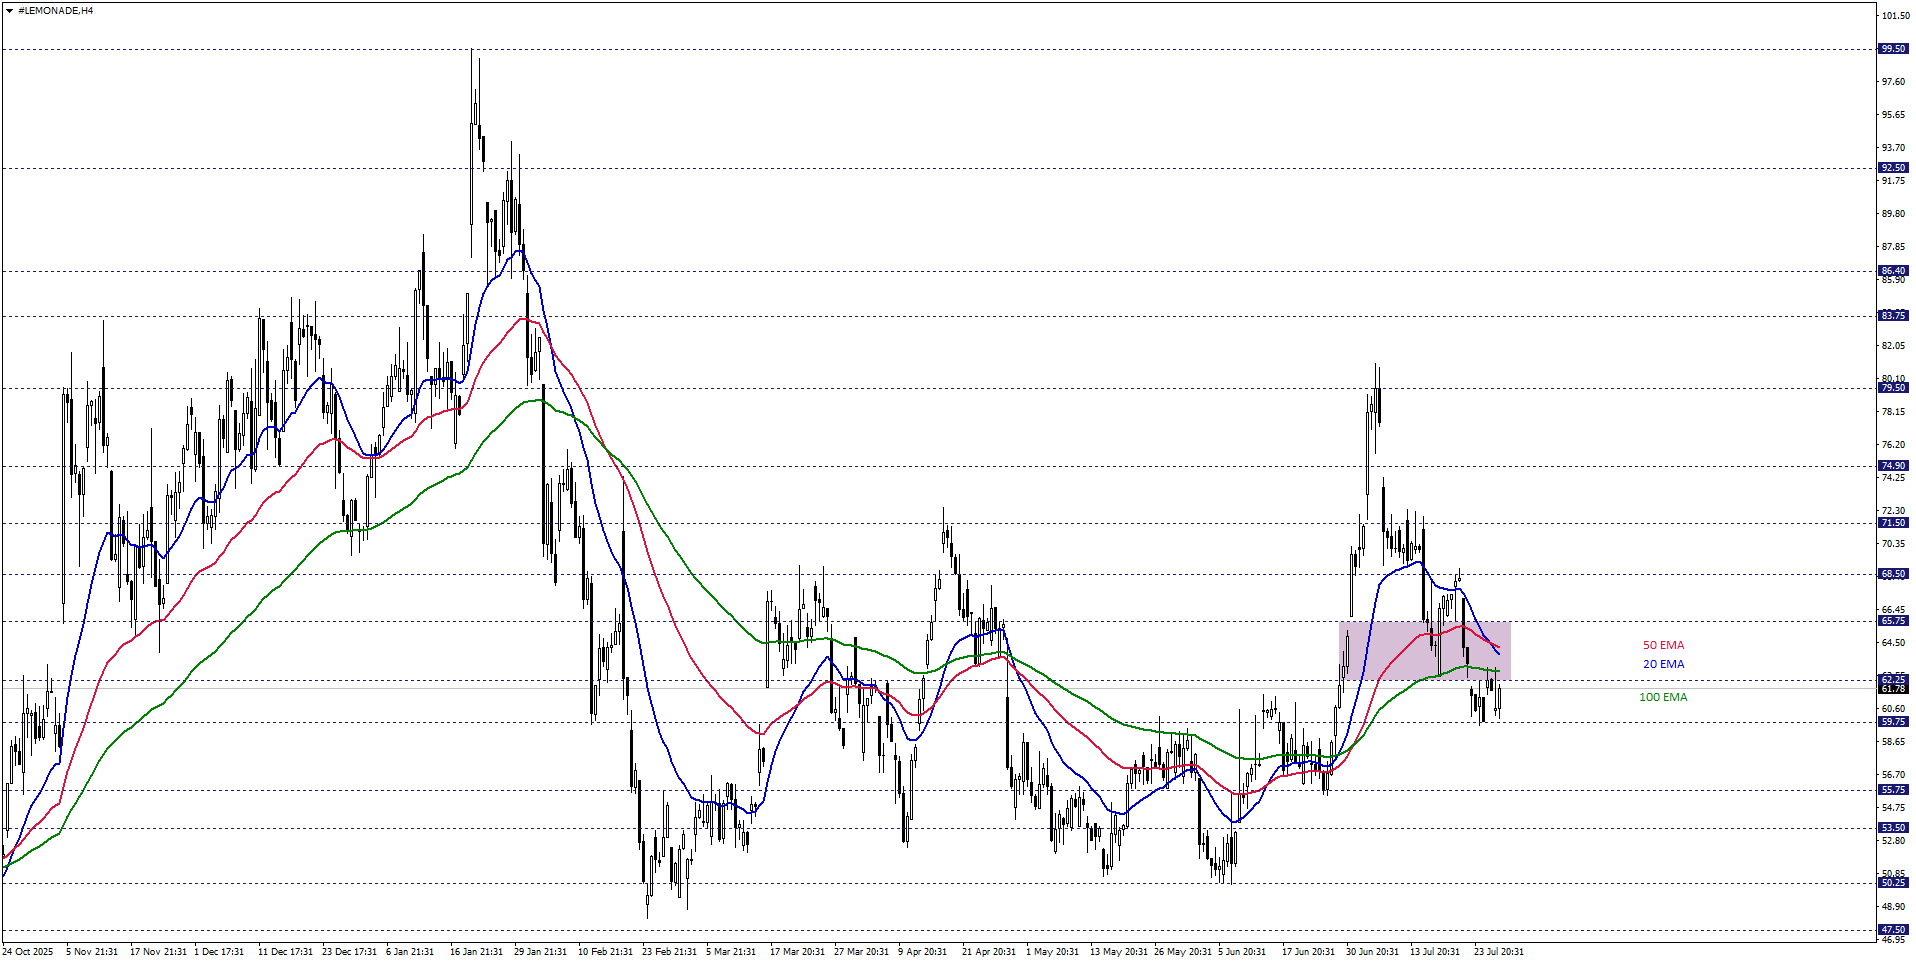The image size is (1916, 963).
Task: Click the 95.65 price scale value
Action: click(1893, 115)
